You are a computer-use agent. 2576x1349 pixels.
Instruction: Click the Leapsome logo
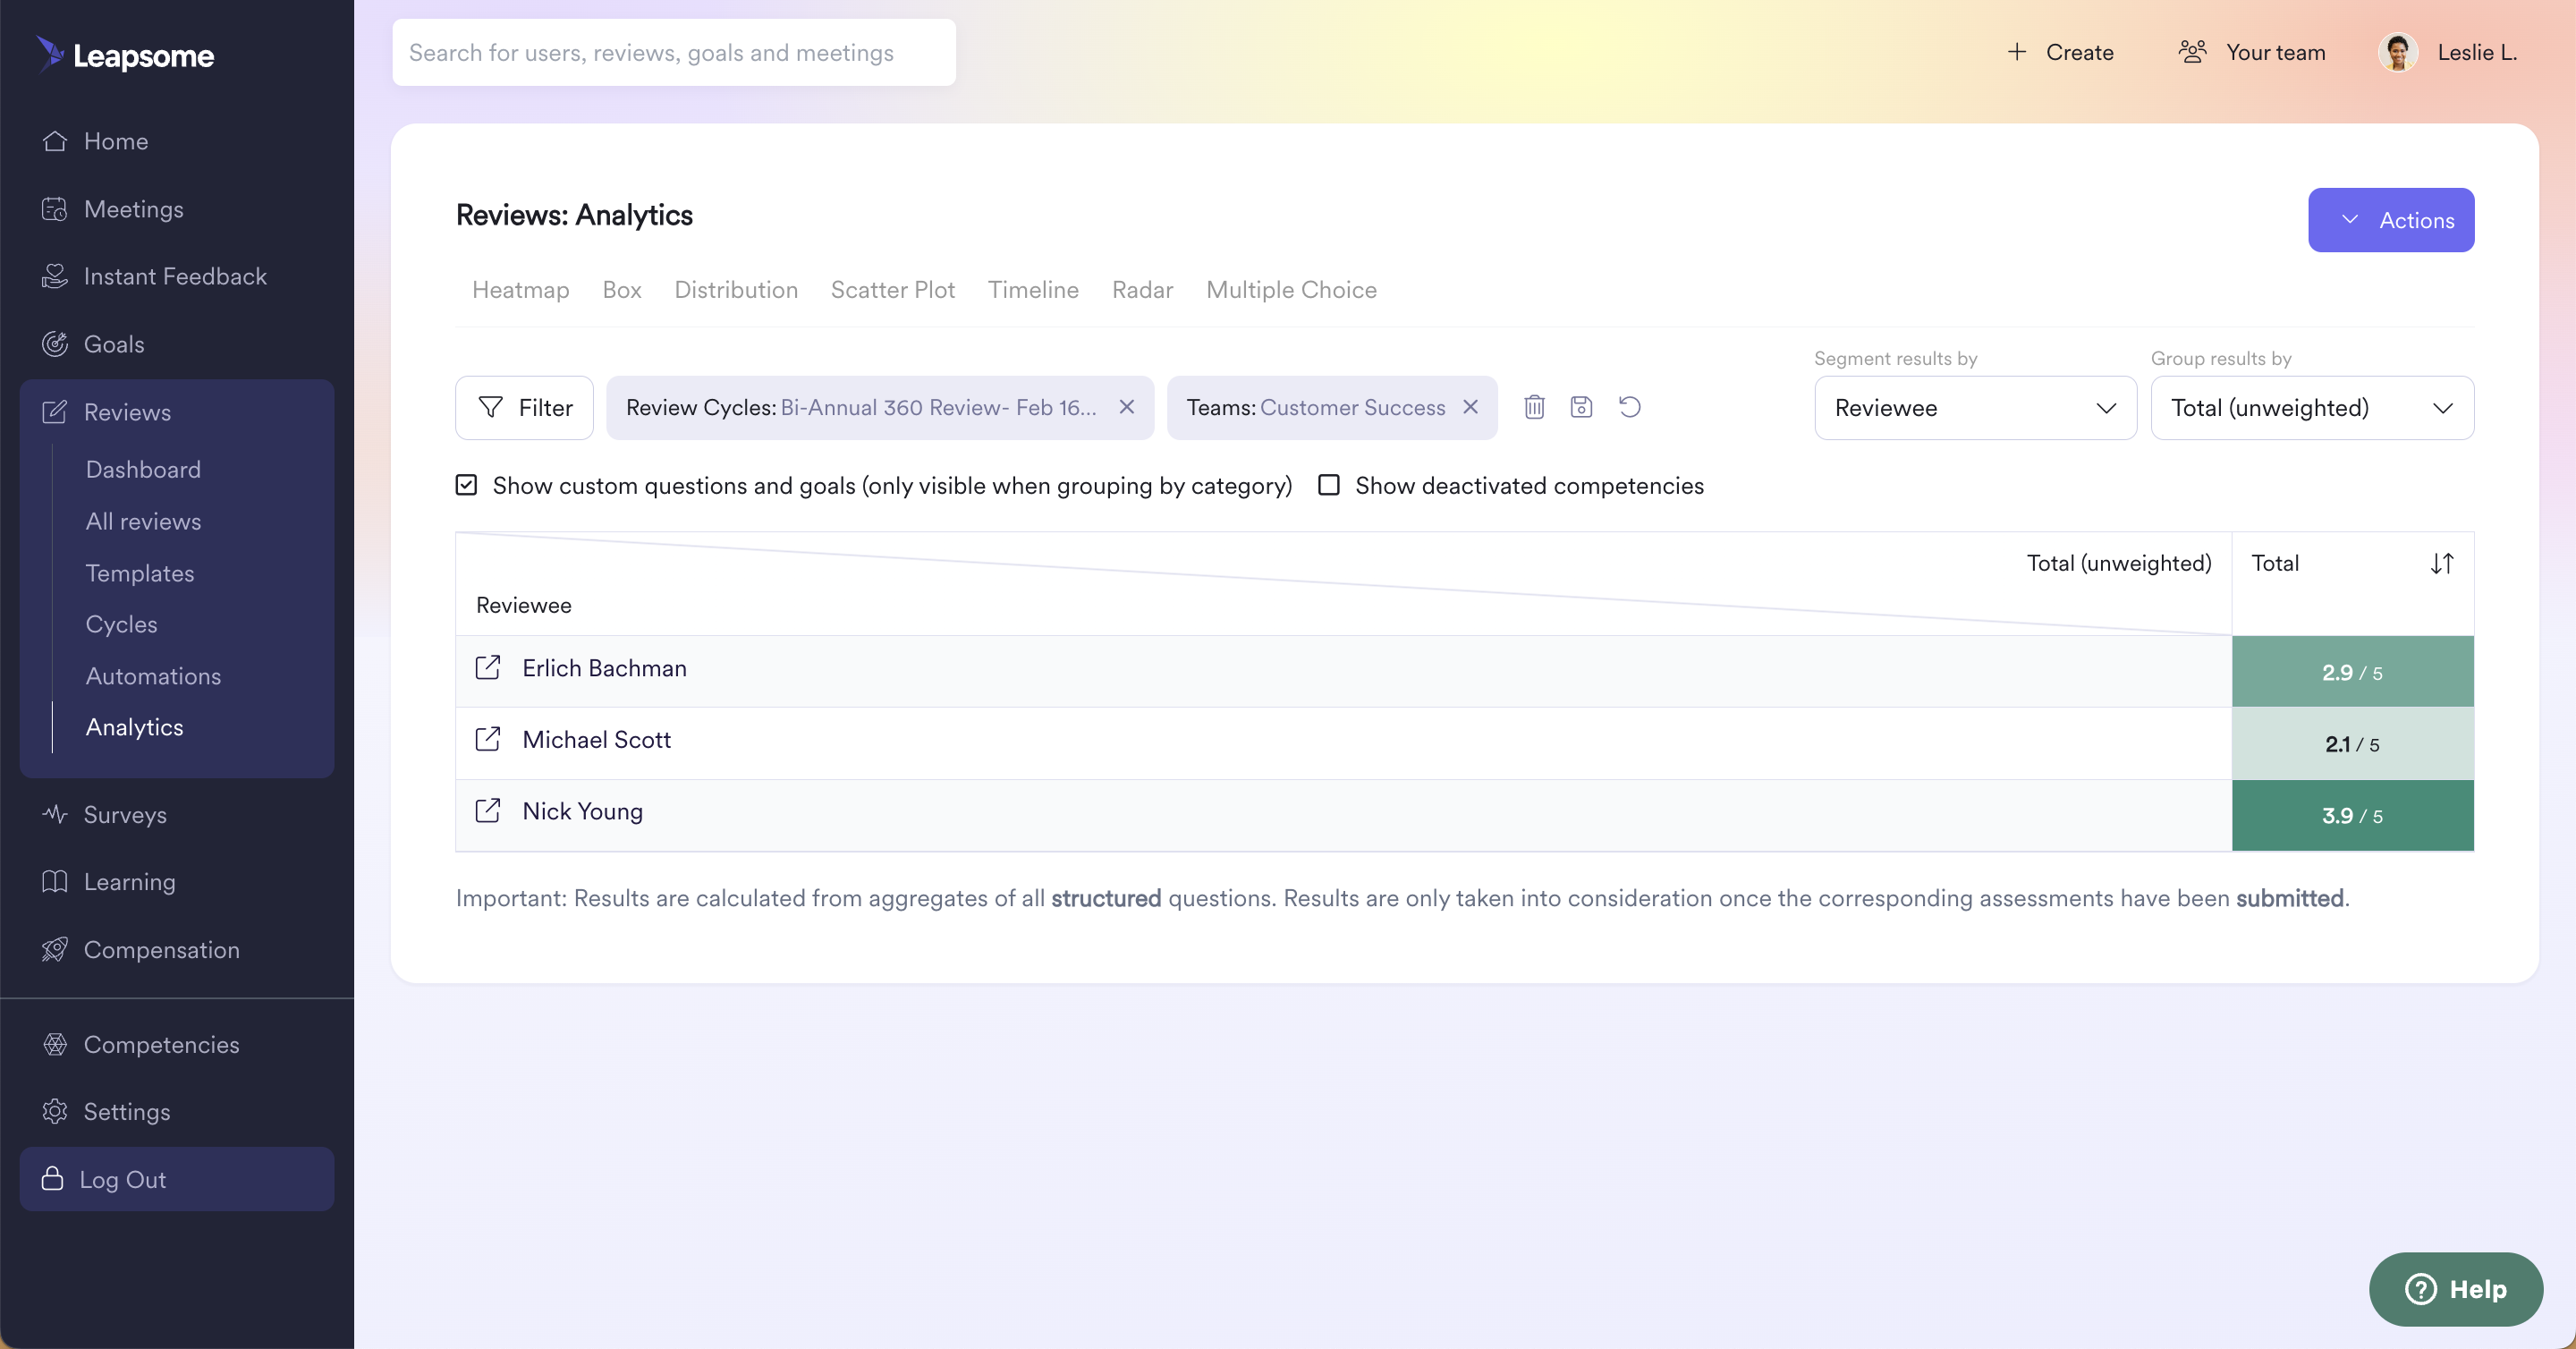point(125,55)
